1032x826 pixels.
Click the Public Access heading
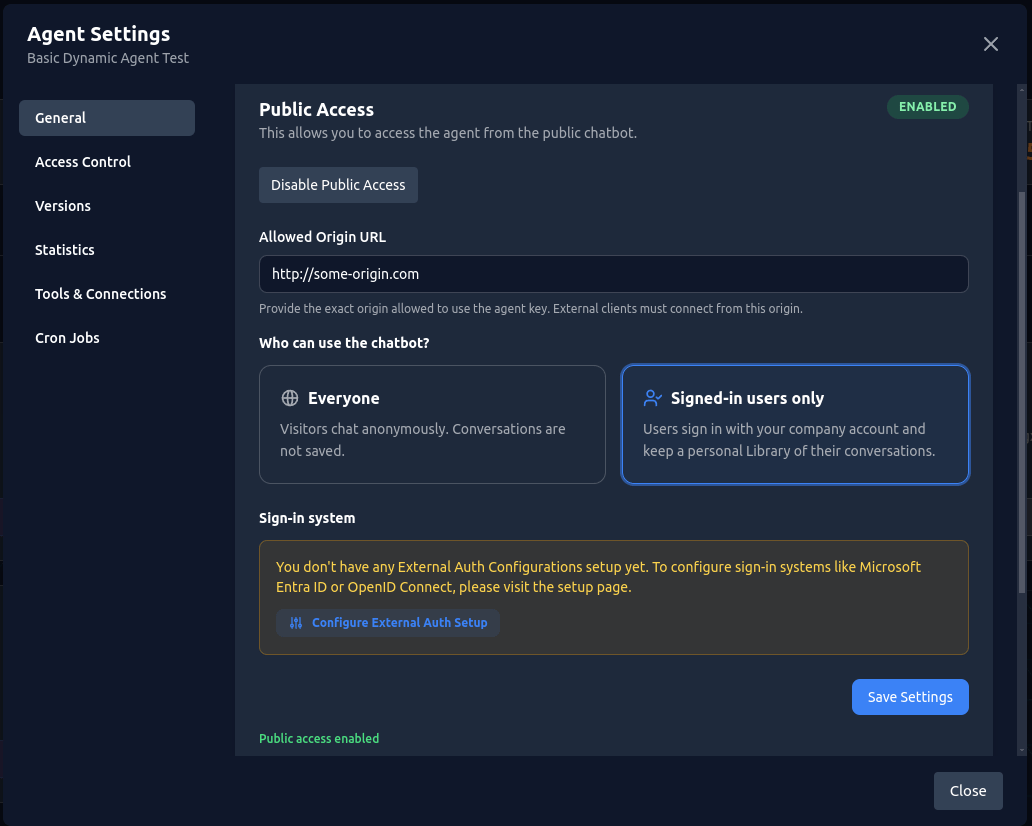click(317, 109)
